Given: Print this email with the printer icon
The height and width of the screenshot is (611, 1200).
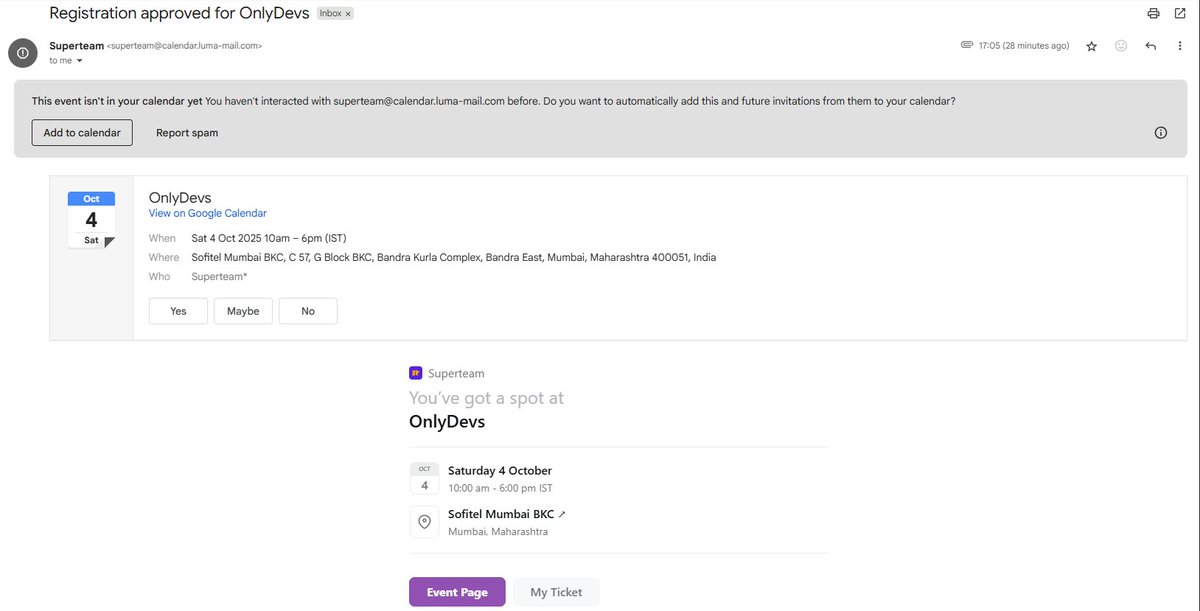Looking at the screenshot, I should point(1153,13).
